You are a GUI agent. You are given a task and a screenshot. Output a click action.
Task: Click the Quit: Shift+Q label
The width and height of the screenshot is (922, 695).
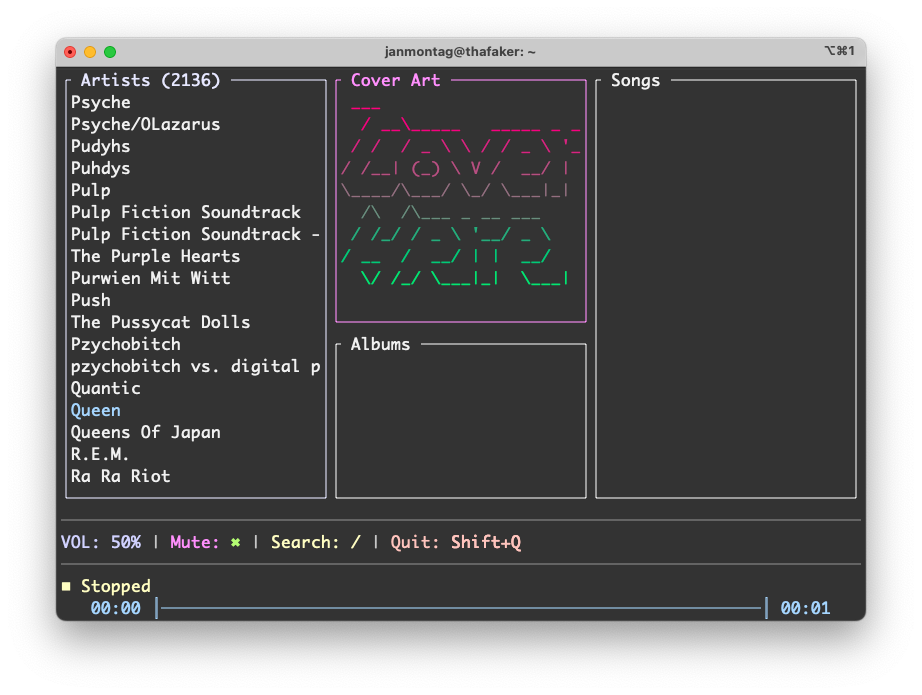tap(456, 542)
